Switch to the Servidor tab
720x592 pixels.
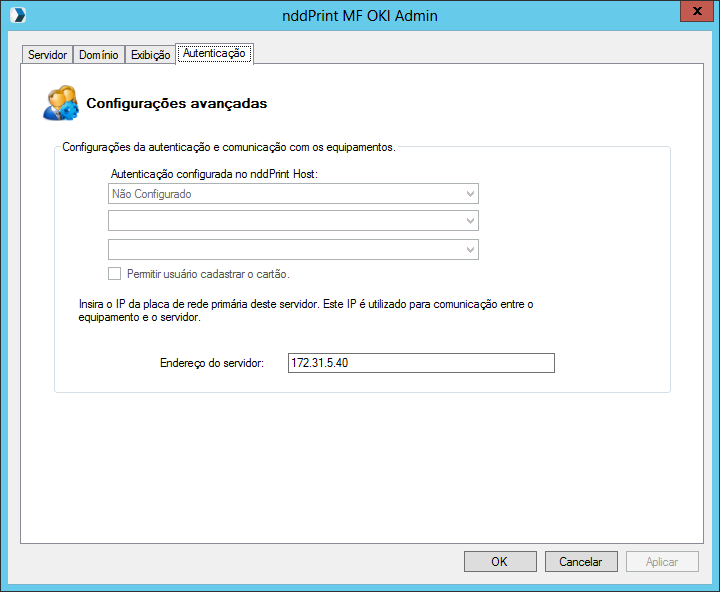pyautogui.click(x=47, y=55)
